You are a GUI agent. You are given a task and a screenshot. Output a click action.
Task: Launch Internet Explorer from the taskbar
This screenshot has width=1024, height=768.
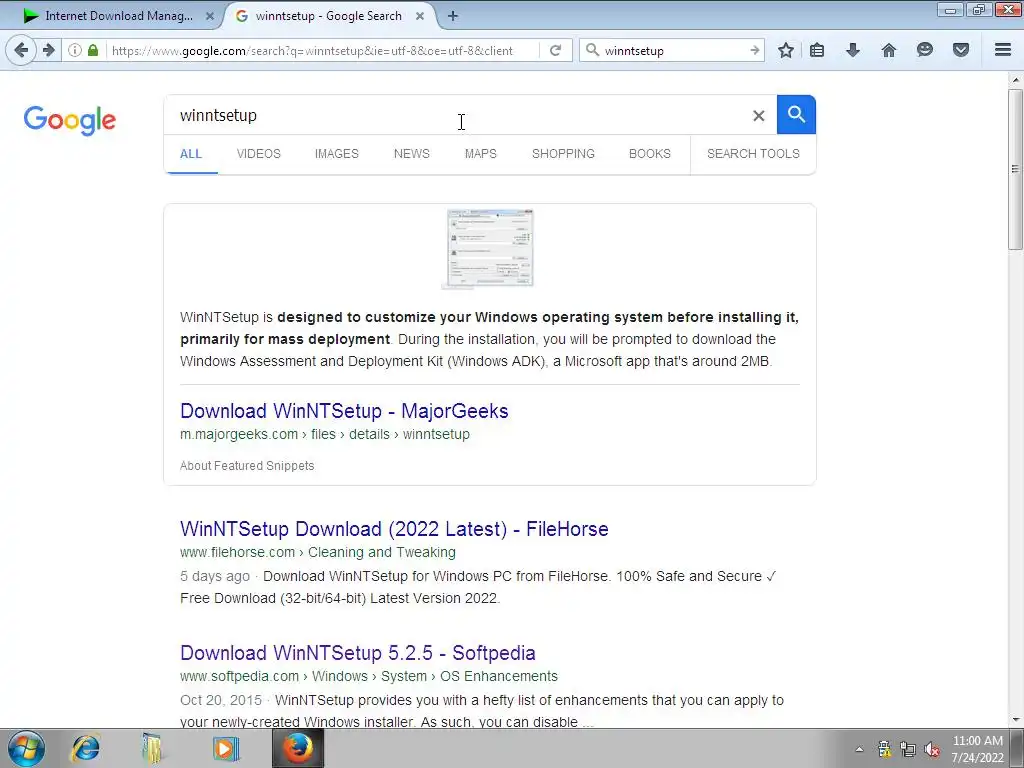(x=86, y=748)
